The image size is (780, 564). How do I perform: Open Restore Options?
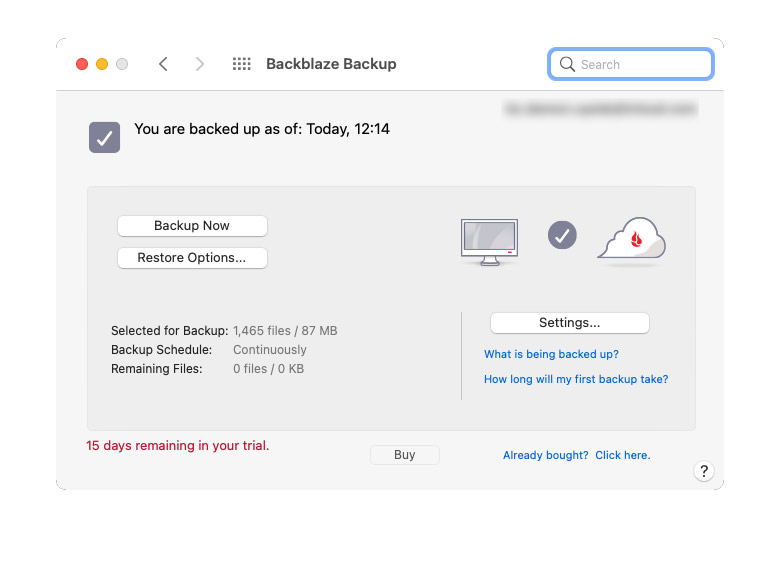pos(192,258)
